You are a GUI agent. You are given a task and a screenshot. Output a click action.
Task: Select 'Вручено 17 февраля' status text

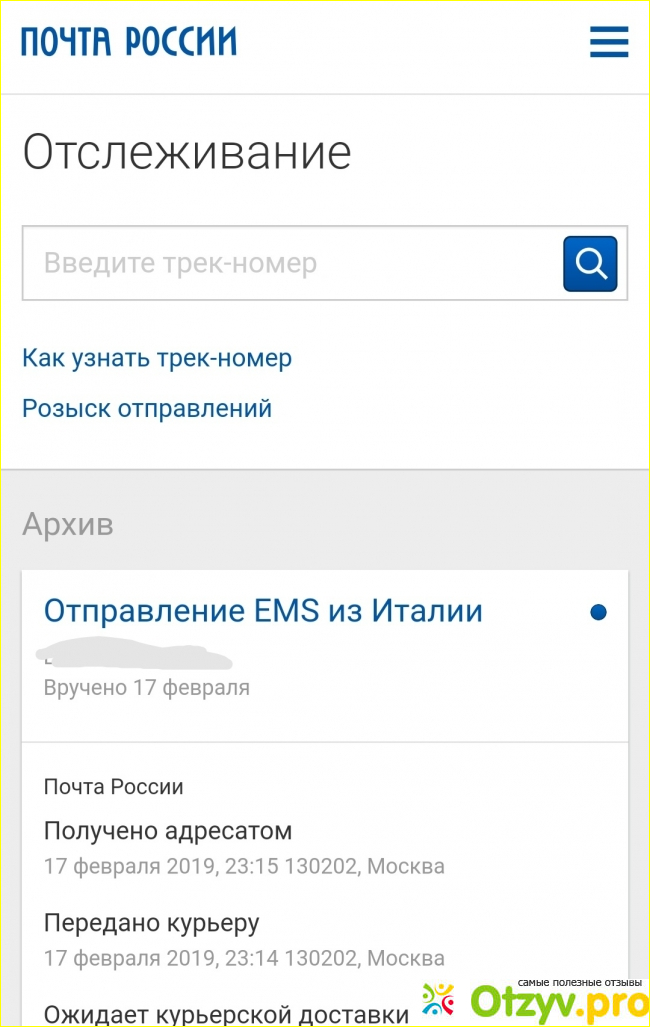point(147,688)
